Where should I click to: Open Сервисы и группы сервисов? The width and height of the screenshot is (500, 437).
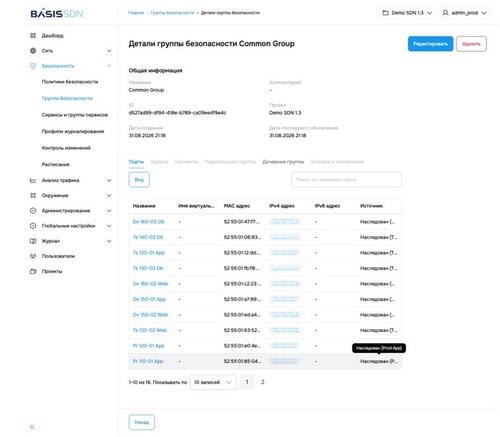pyautogui.click(x=75, y=115)
